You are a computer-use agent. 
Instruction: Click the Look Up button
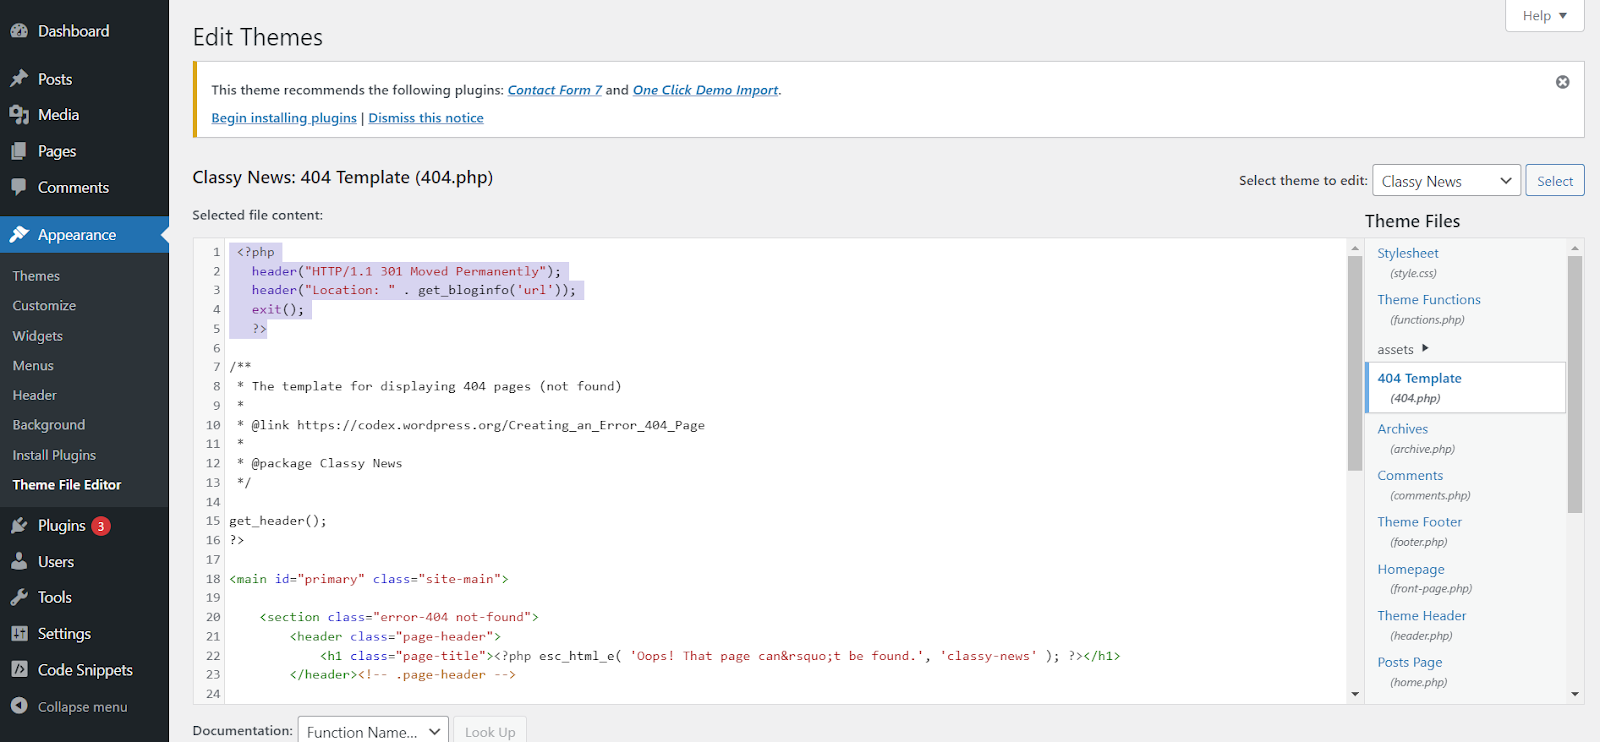pos(490,731)
